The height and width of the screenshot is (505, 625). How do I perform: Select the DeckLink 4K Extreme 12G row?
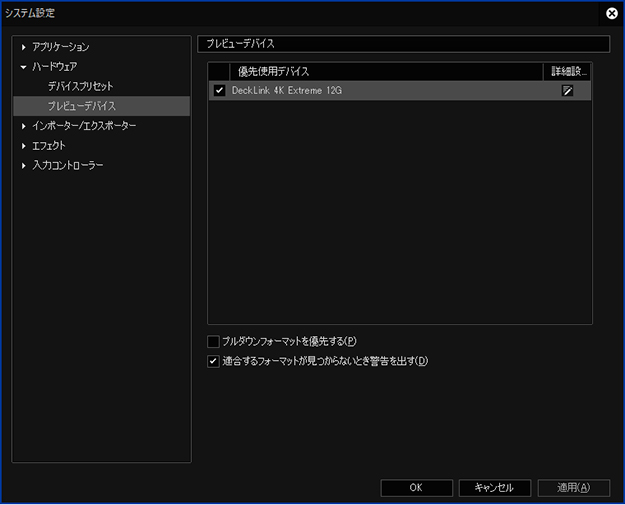(380, 91)
